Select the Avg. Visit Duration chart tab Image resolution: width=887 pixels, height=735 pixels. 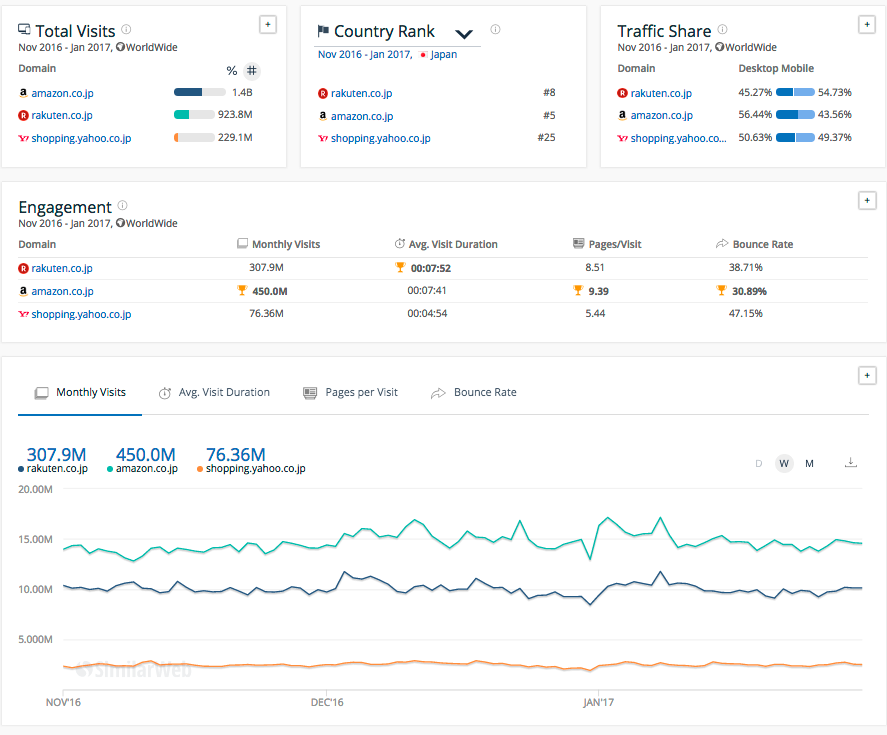[x=214, y=393]
